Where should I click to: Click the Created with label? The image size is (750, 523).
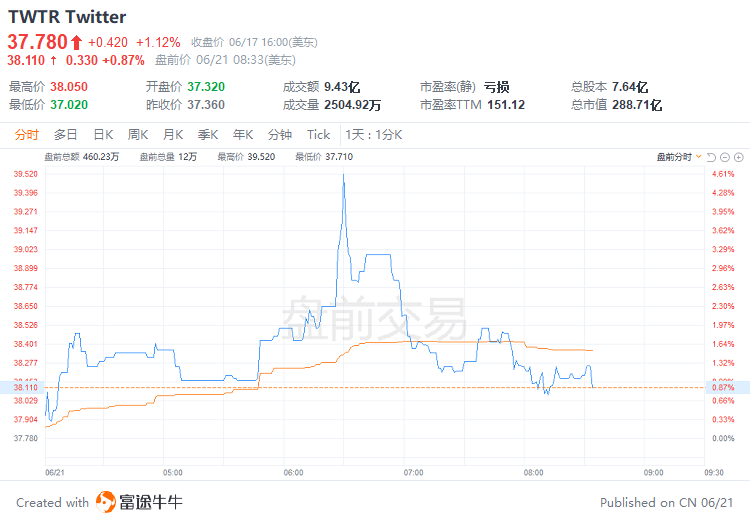tap(53, 502)
